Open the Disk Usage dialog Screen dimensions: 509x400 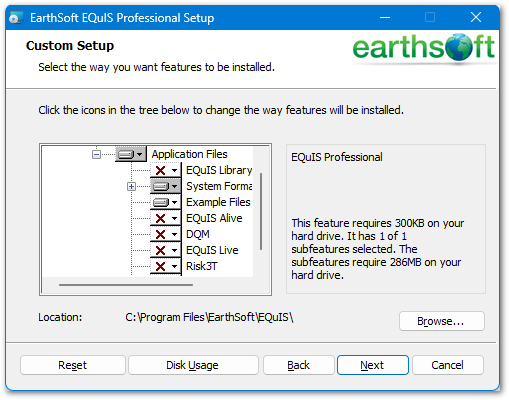tap(193, 365)
